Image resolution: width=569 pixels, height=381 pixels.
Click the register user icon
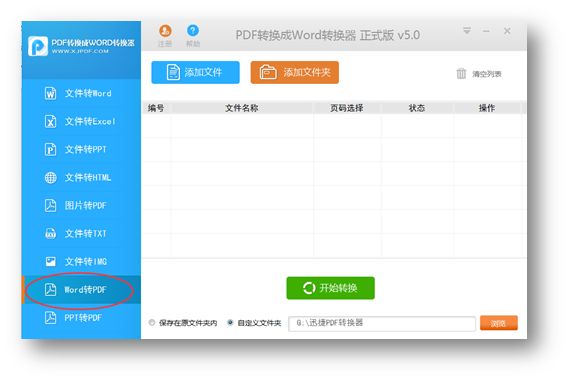[x=165, y=31]
